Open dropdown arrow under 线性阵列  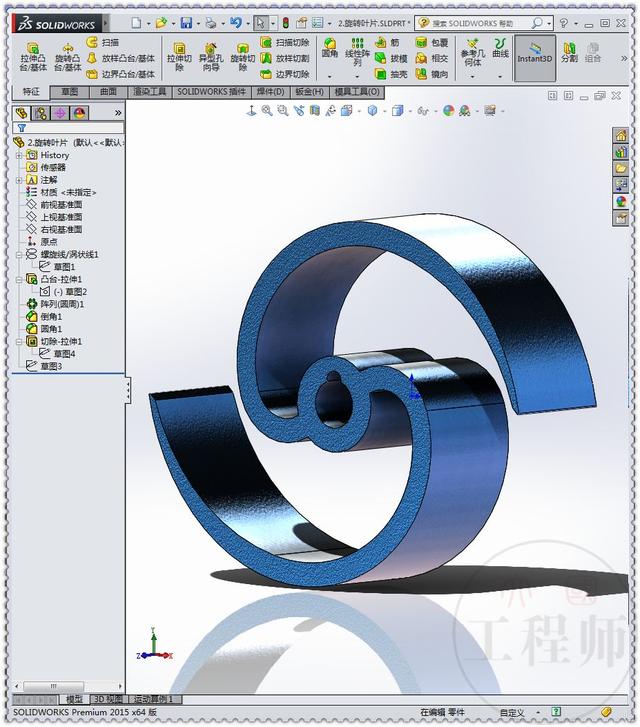357,76
